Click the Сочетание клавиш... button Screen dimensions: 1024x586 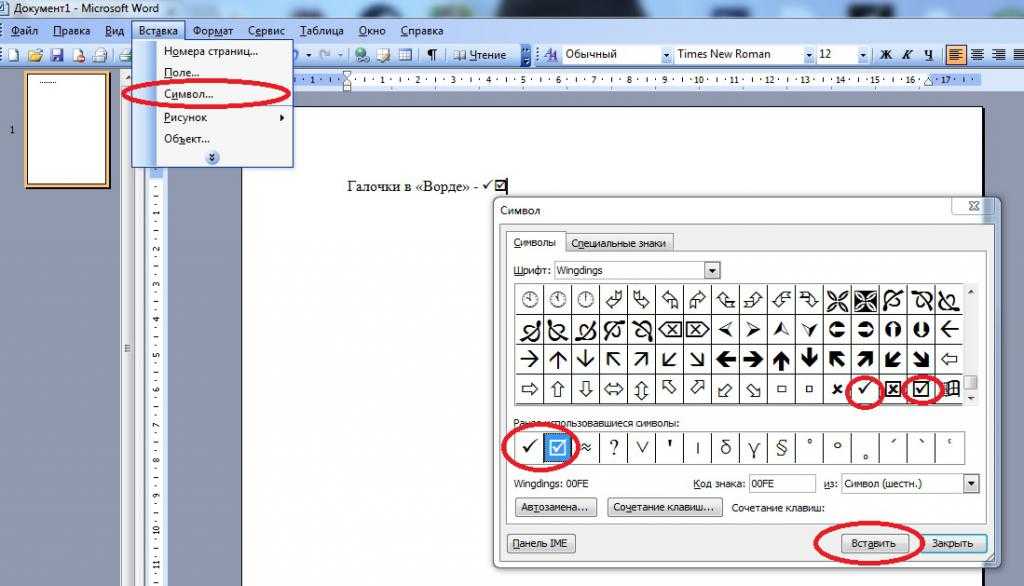pyautogui.click(x=664, y=507)
